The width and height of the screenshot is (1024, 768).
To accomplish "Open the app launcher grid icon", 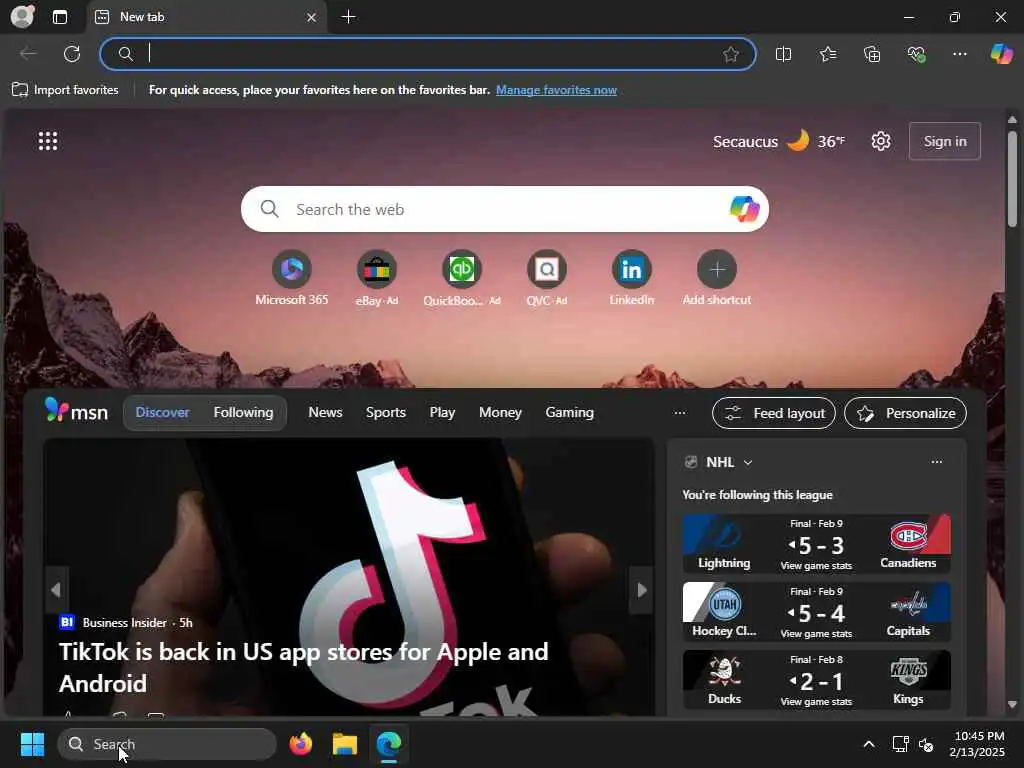I will point(48,141).
